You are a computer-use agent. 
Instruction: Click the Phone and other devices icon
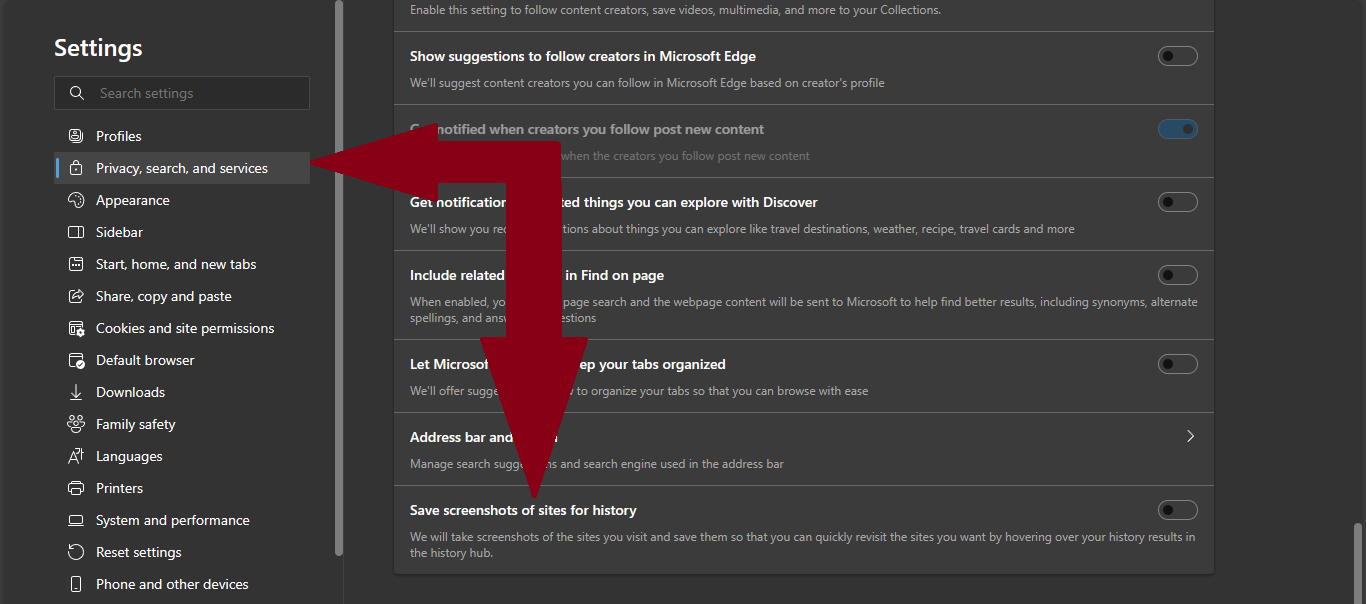click(76, 584)
